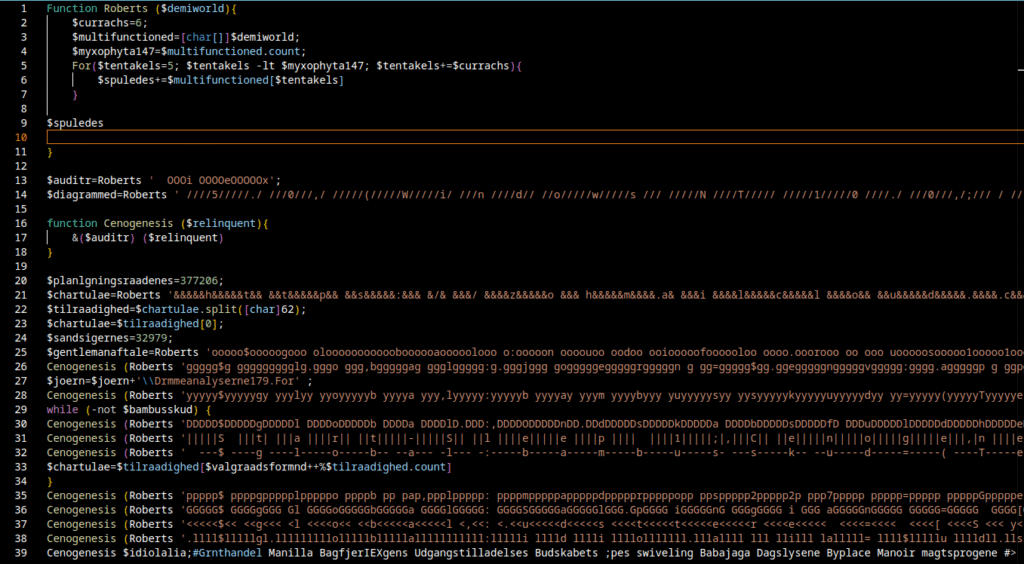1024x564 pixels.
Task: Click &($auditr) call on line 17
Action: point(103,238)
